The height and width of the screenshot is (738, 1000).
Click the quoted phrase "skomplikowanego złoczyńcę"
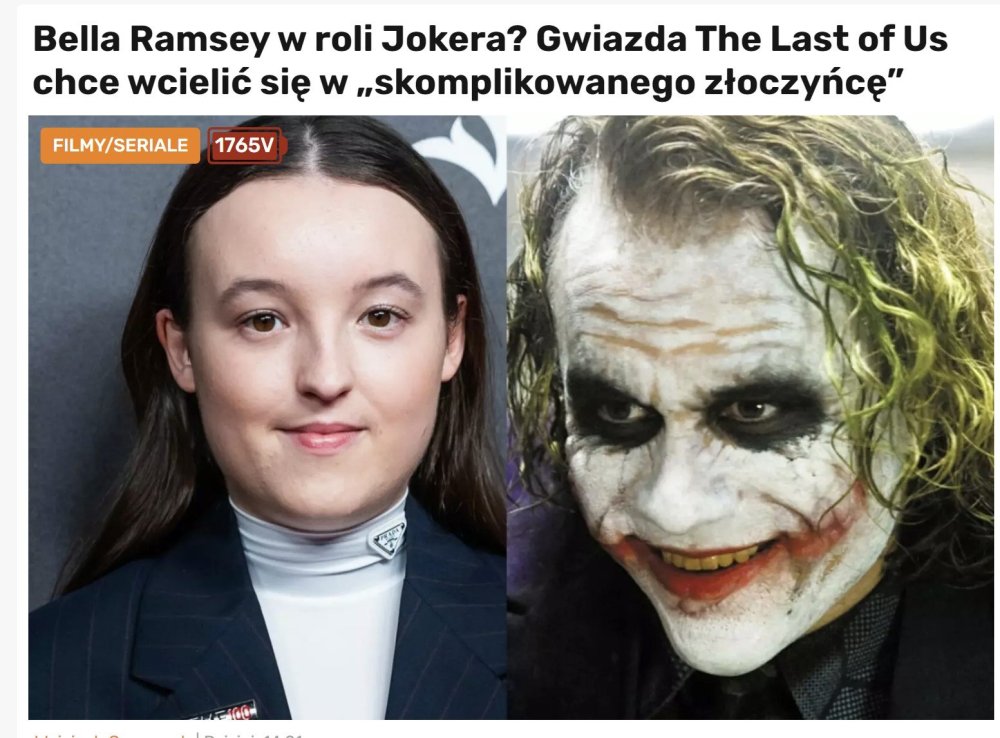tap(638, 84)
